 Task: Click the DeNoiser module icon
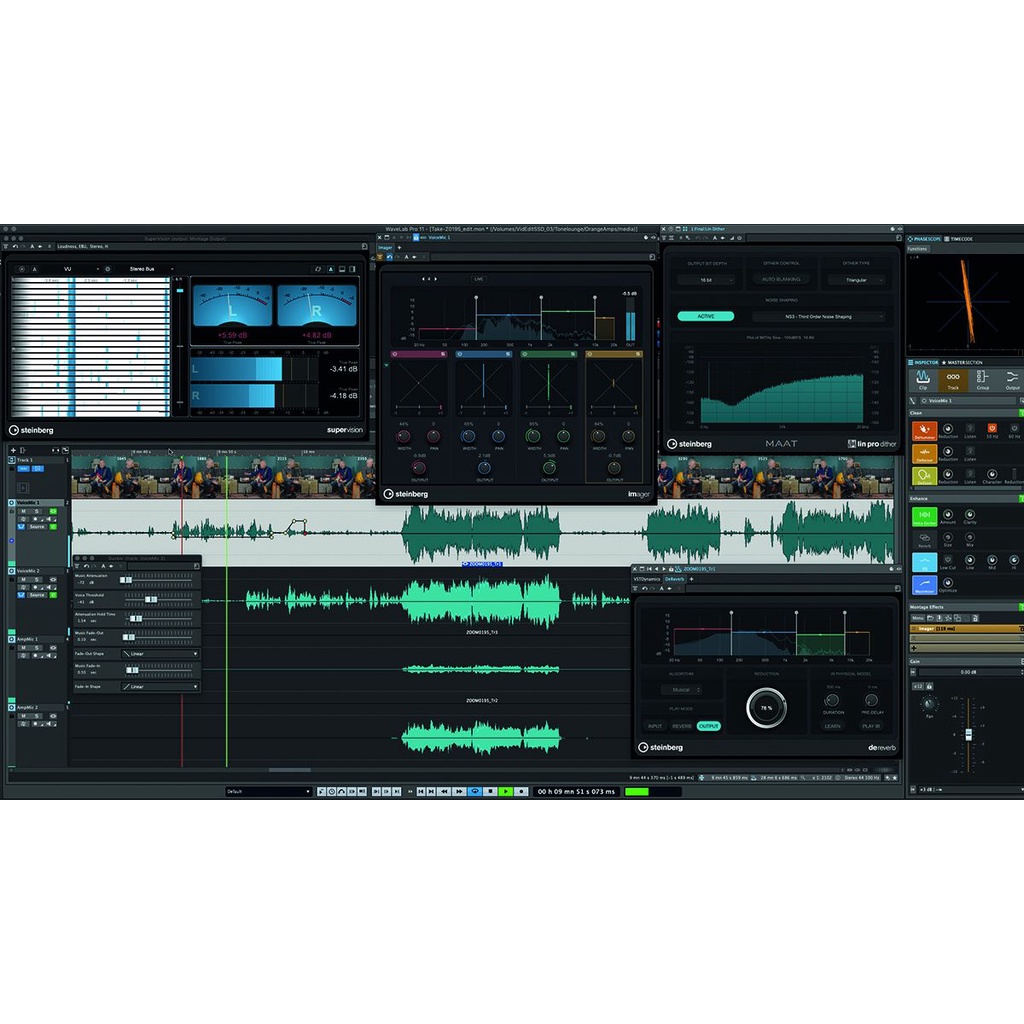click(923, 451)
